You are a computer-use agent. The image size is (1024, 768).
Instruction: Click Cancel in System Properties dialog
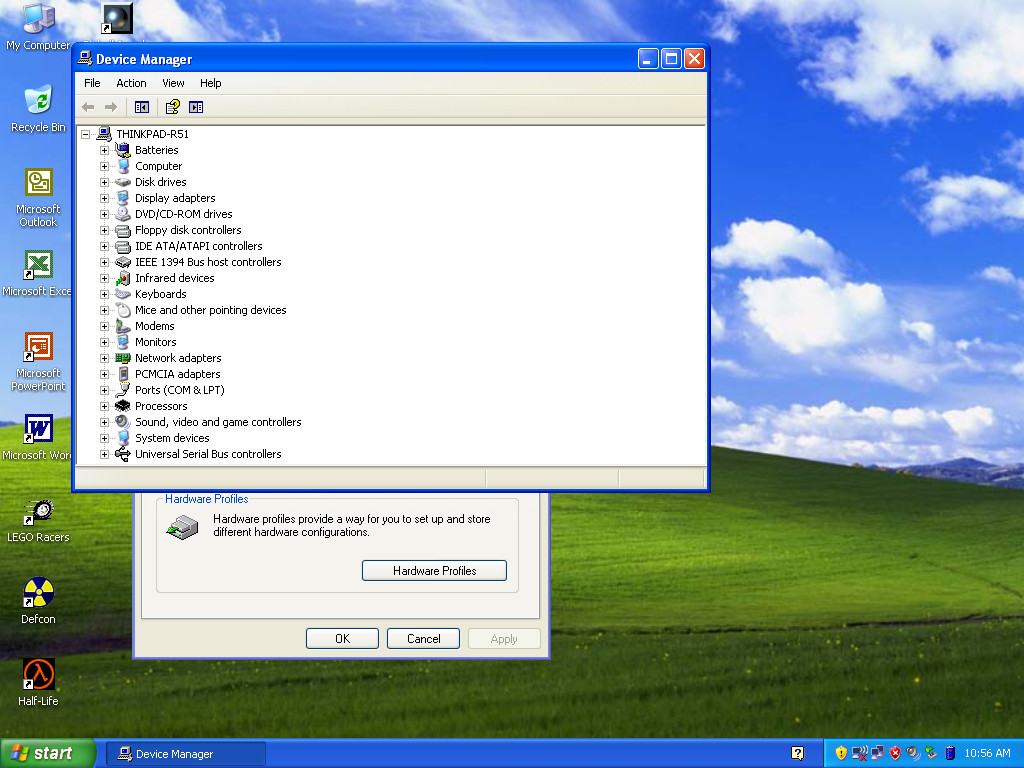[423, 639]
